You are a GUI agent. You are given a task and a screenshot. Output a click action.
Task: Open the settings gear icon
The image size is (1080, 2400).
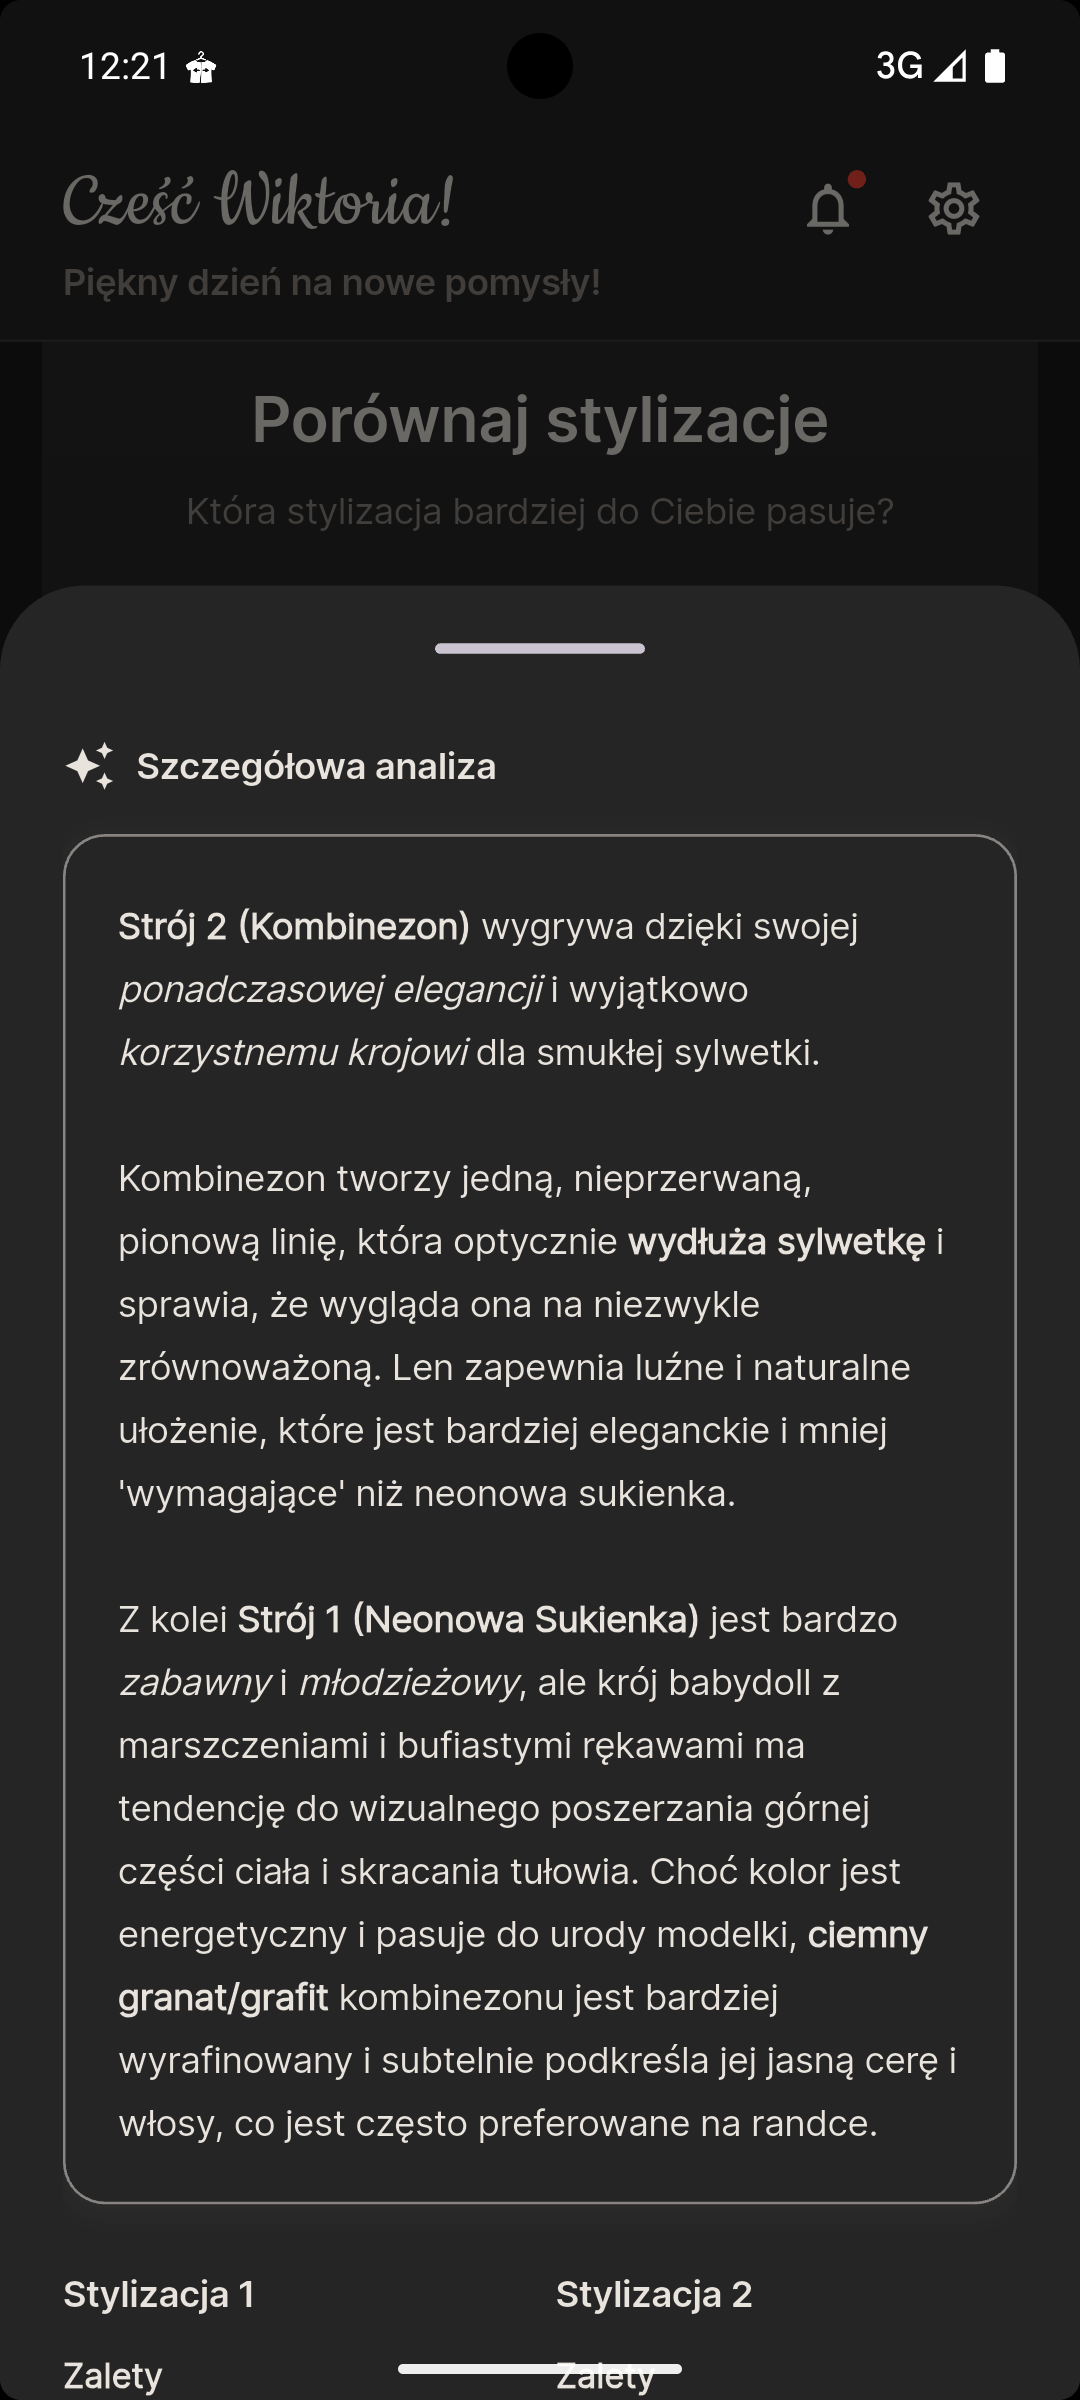[x=953, y=208]
